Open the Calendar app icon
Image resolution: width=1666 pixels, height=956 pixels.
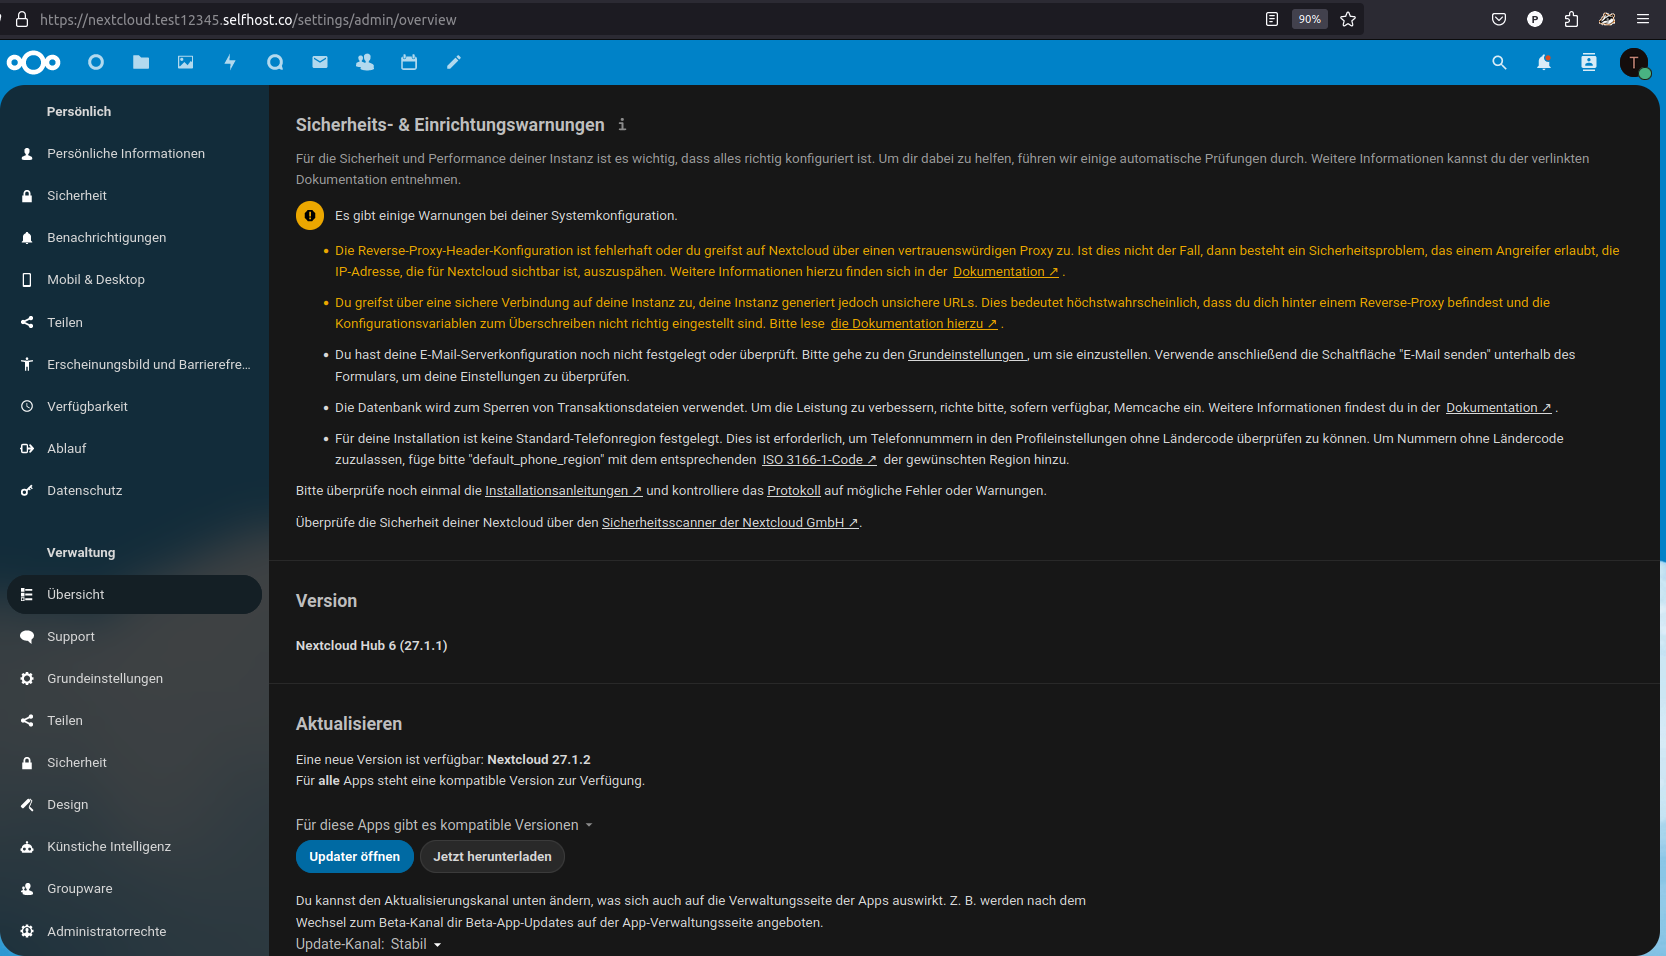[409, 62]
